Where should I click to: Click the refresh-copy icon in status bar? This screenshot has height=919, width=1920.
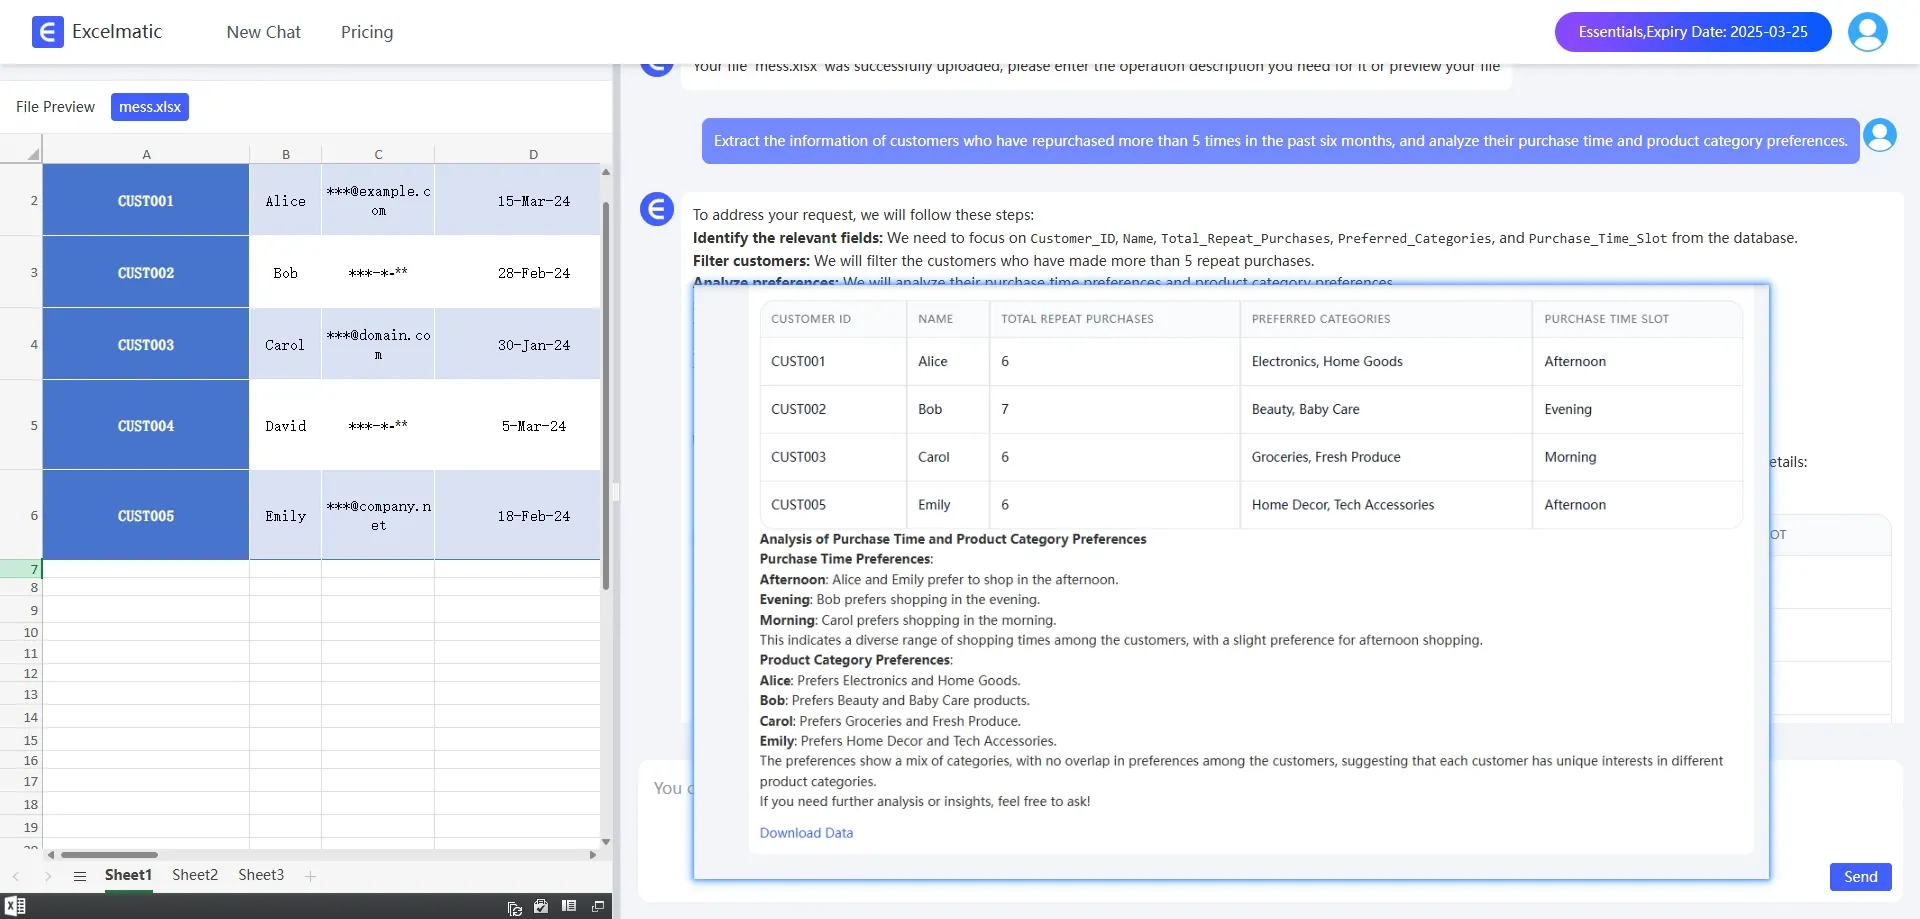tap(514, 907)
